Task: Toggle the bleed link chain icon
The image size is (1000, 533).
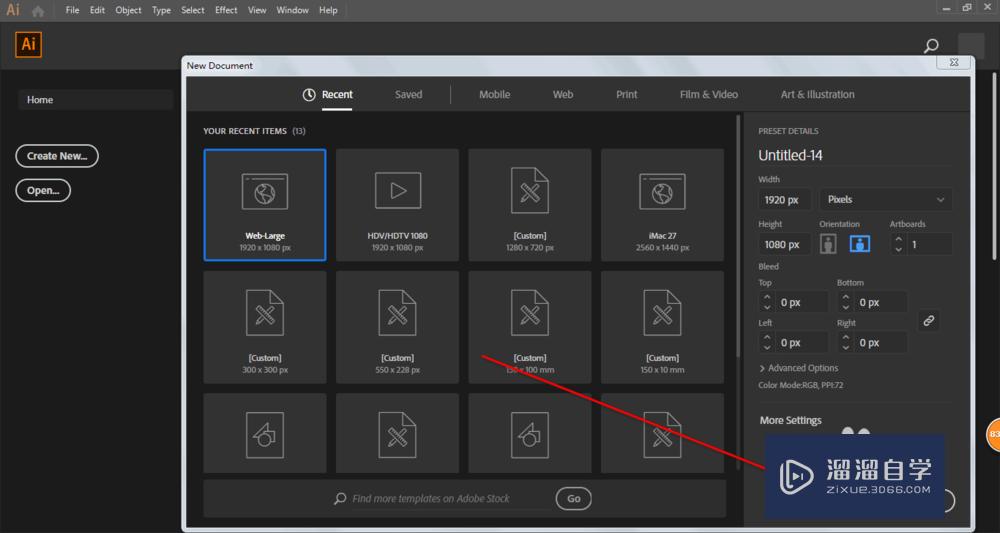Action: [929, 321]
